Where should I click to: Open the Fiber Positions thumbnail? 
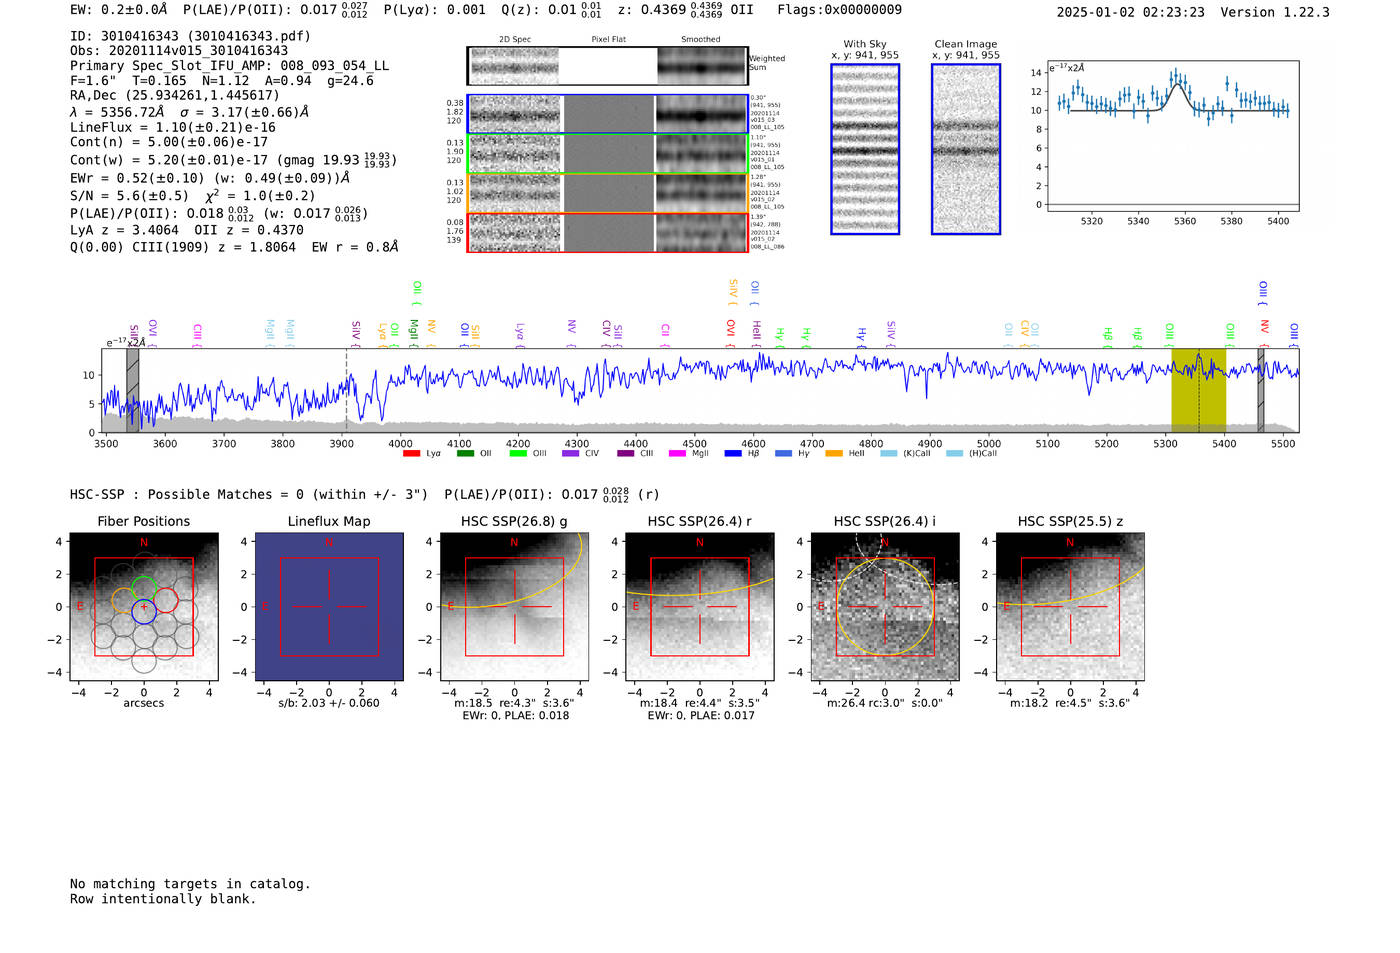[x=144, y=607]
